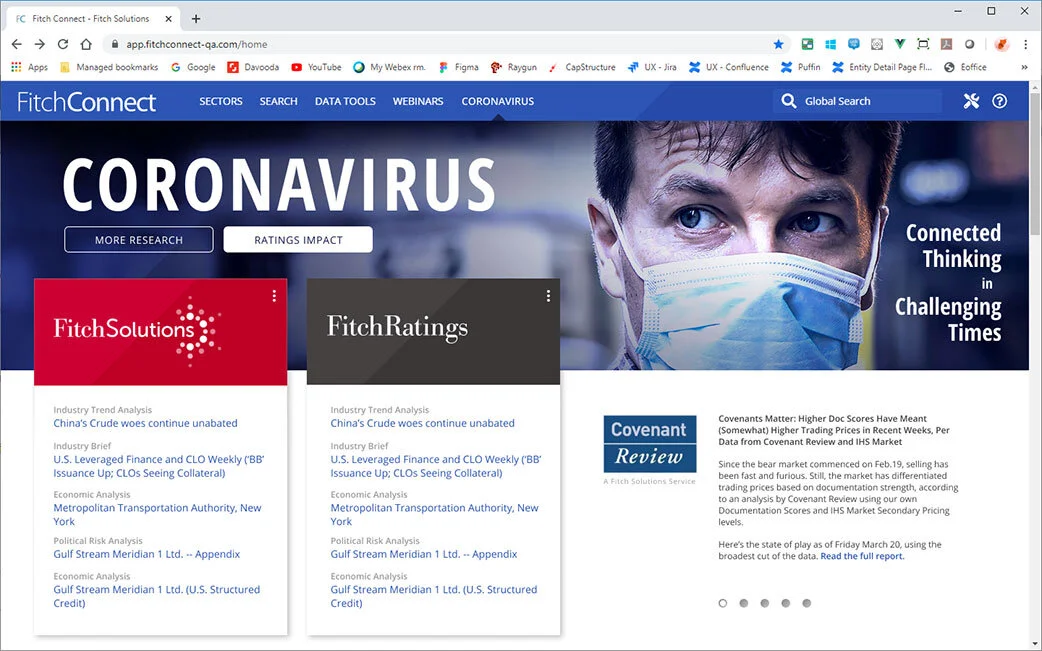The width and height of the screenshot is (1042, 651).
Task: Open the Google bookmark
Action: tap(193, 67)
